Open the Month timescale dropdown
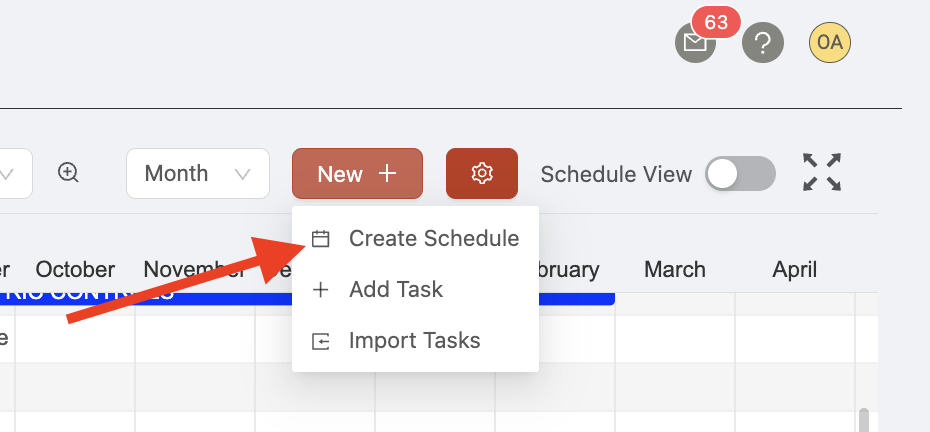The image size is (930, 432). (x=198, y=173)
